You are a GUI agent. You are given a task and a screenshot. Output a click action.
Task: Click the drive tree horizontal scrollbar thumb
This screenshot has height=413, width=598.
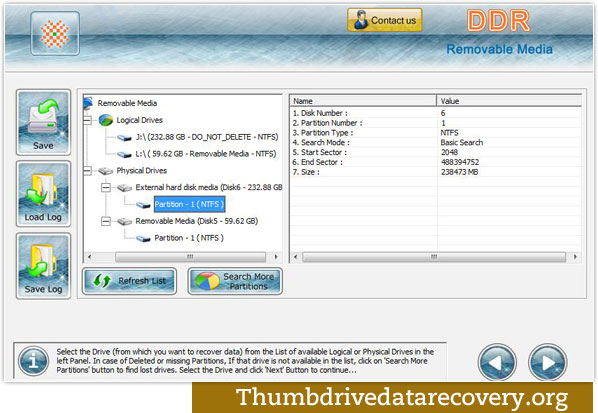pyautogui.click(x=190, y=257)
